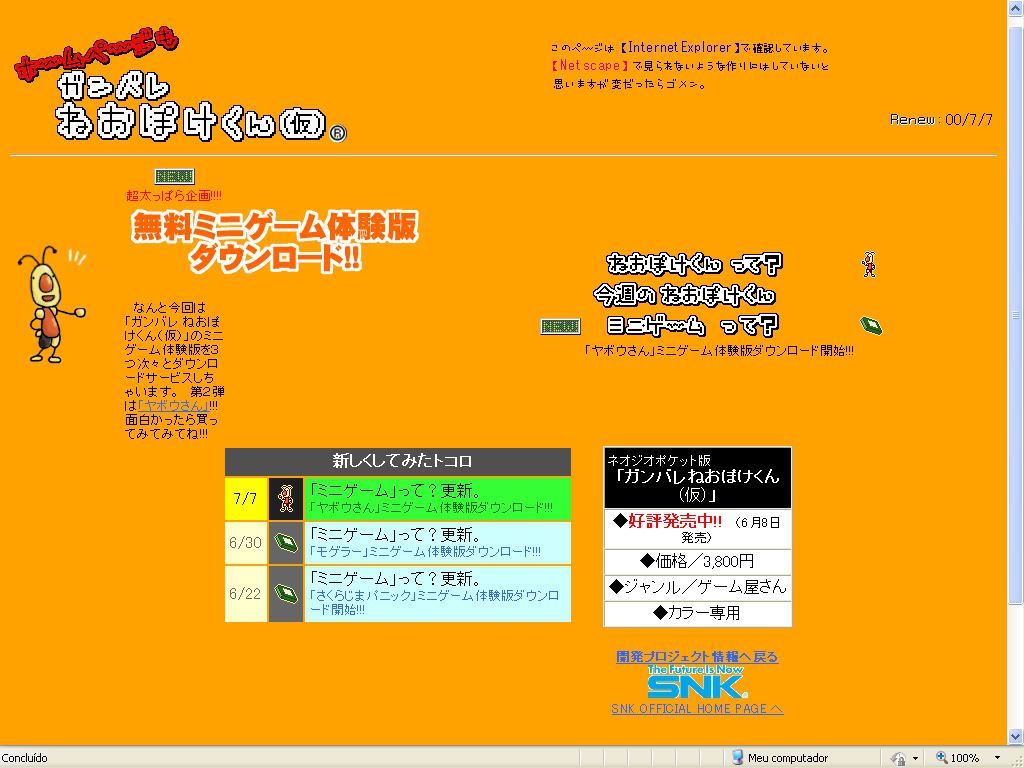Open 「さくらじまパニック」 download link in 6/22 row

point(434,603)
